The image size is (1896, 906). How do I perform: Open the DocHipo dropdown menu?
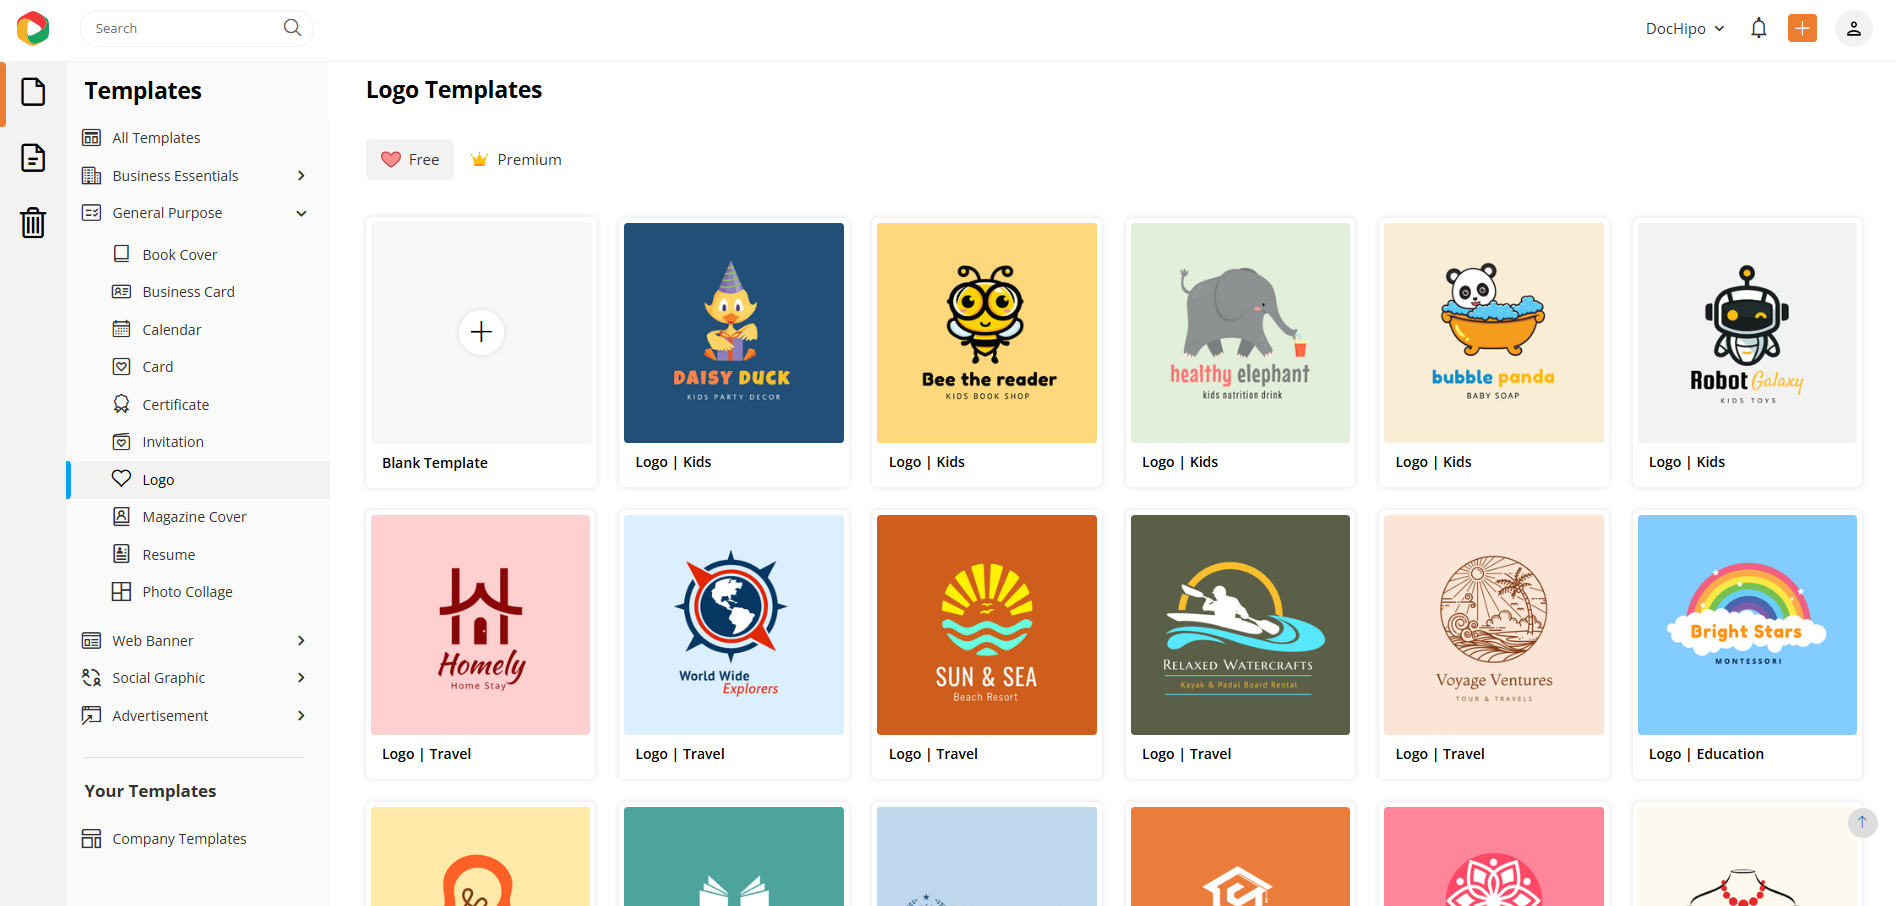[x=1684, y=28]
